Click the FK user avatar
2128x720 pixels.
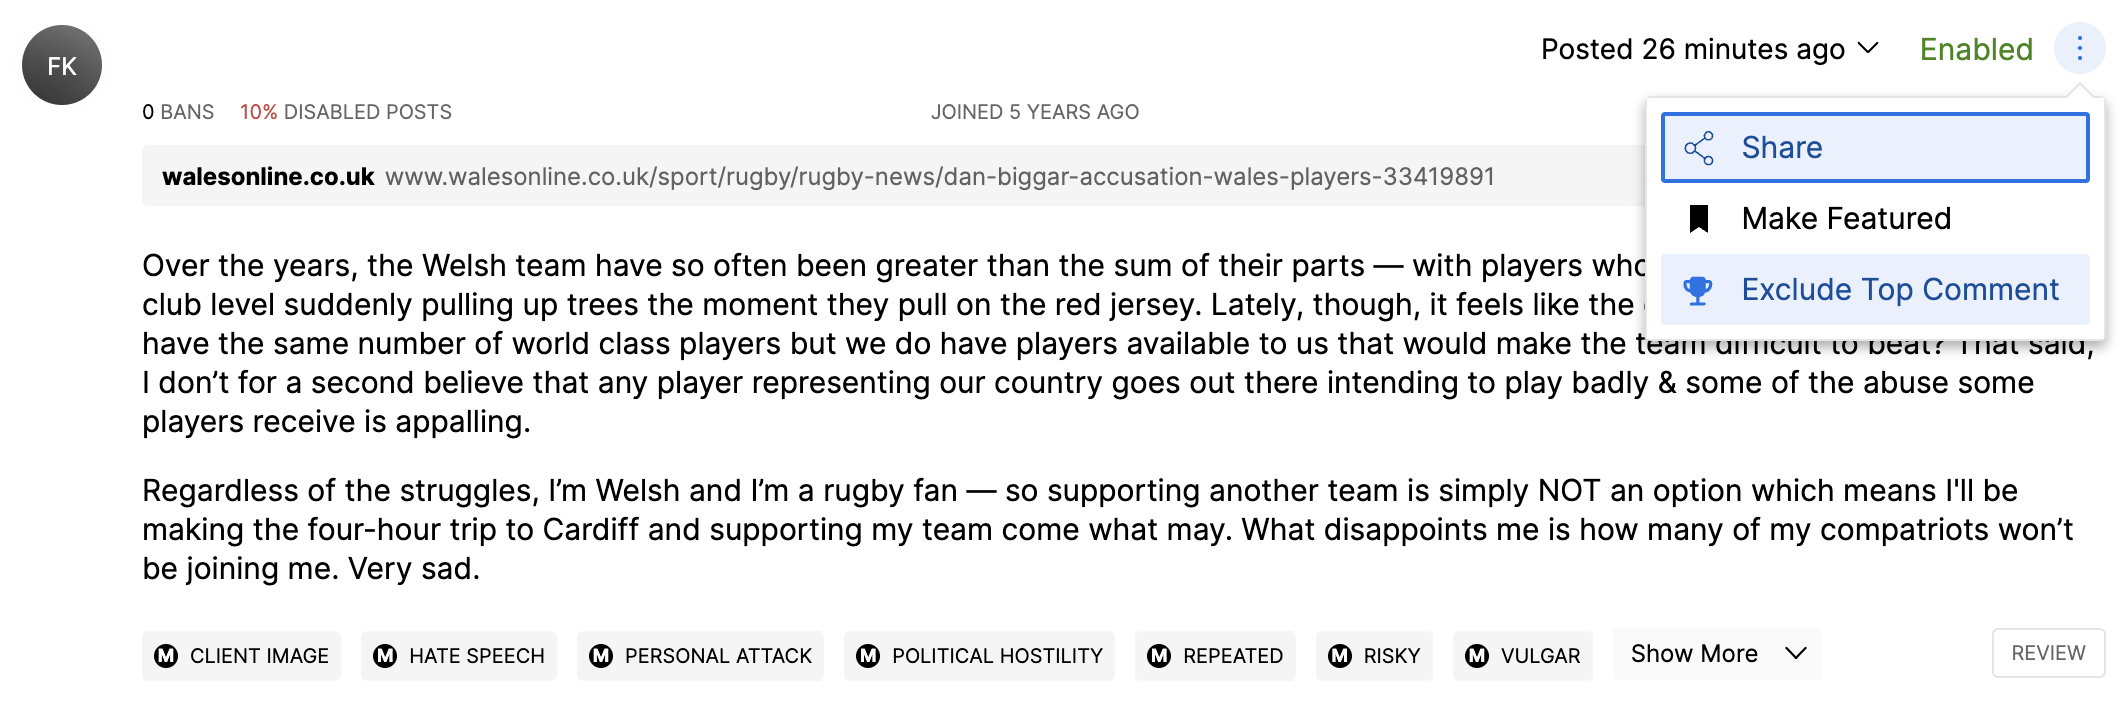click(x=62, y=65)
